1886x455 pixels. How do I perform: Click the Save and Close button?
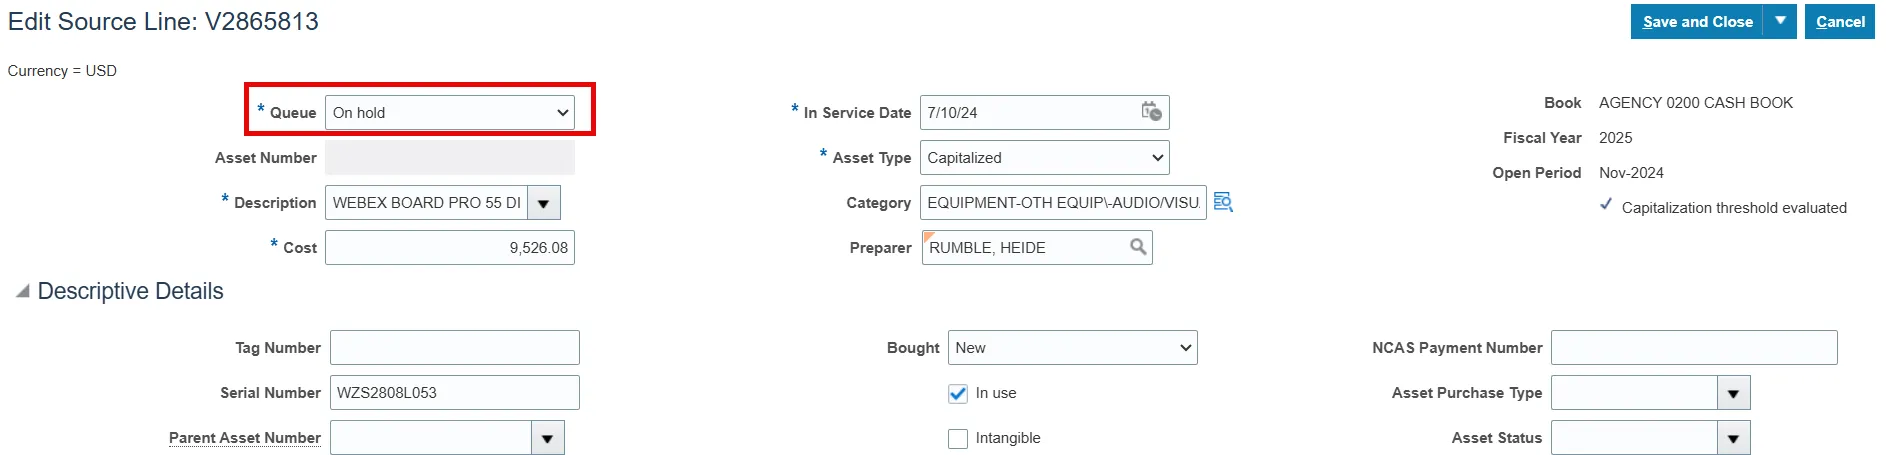(x=1696, y=22)
